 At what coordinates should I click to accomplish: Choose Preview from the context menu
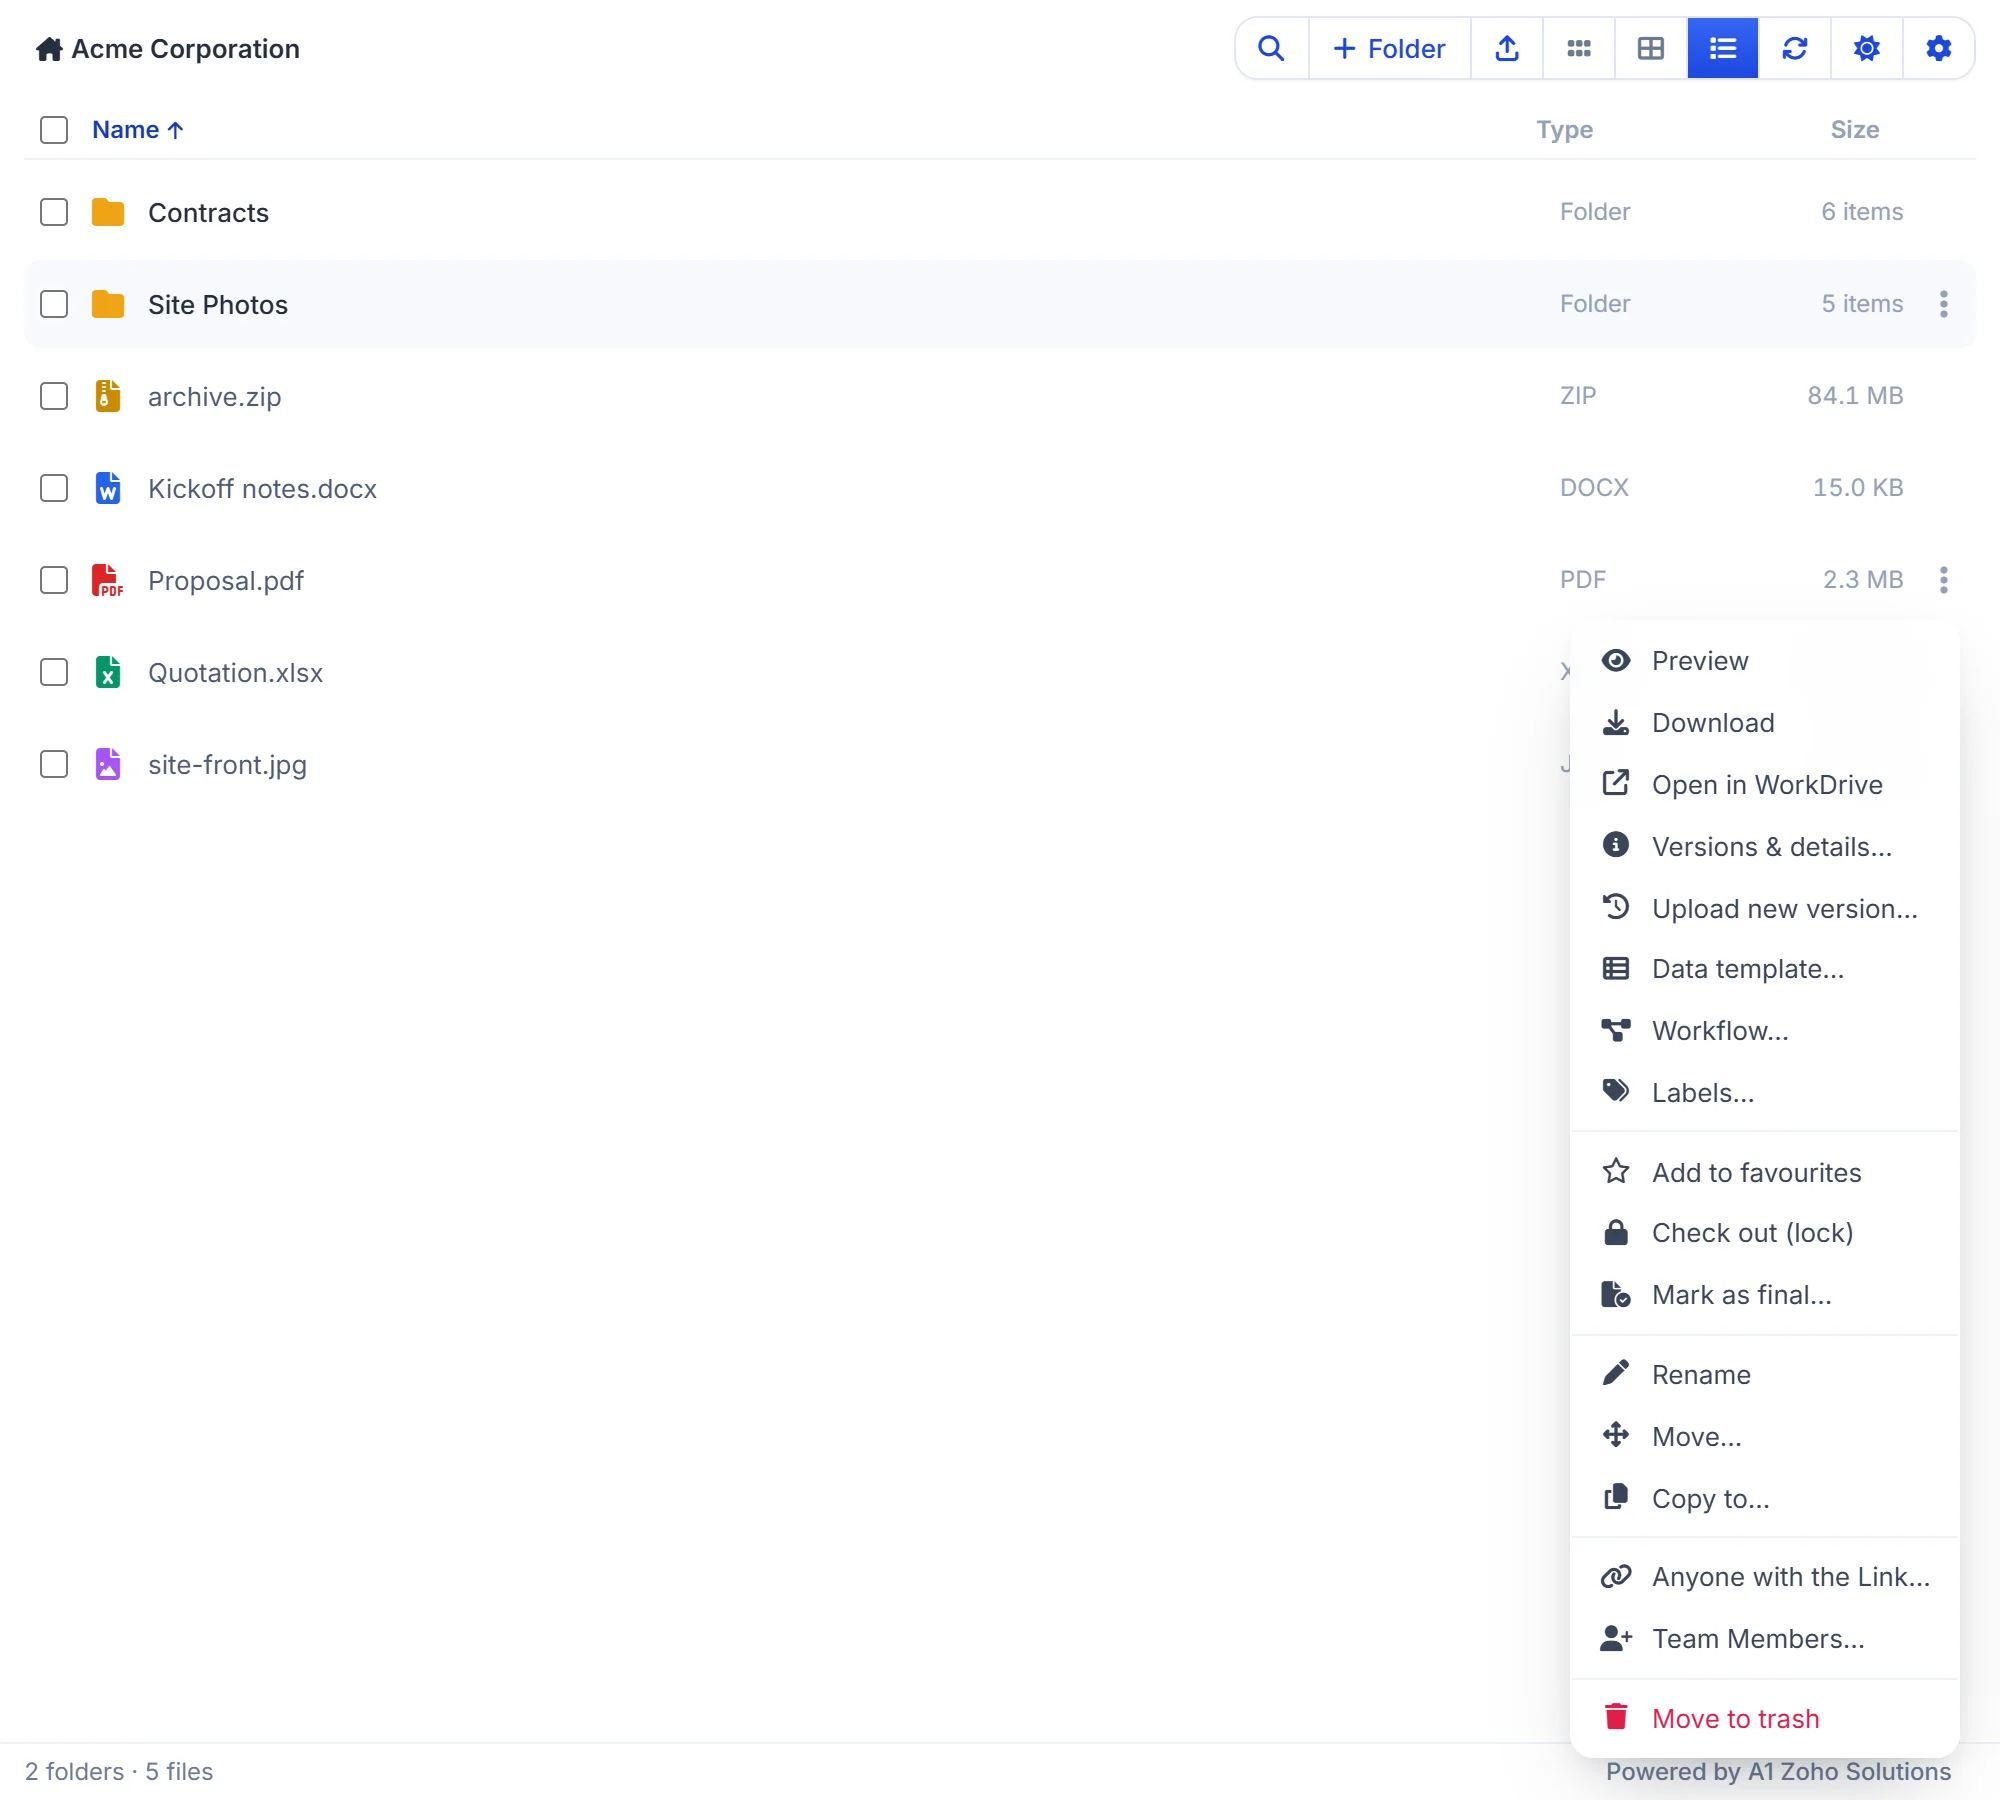(x=1765, y=661)
